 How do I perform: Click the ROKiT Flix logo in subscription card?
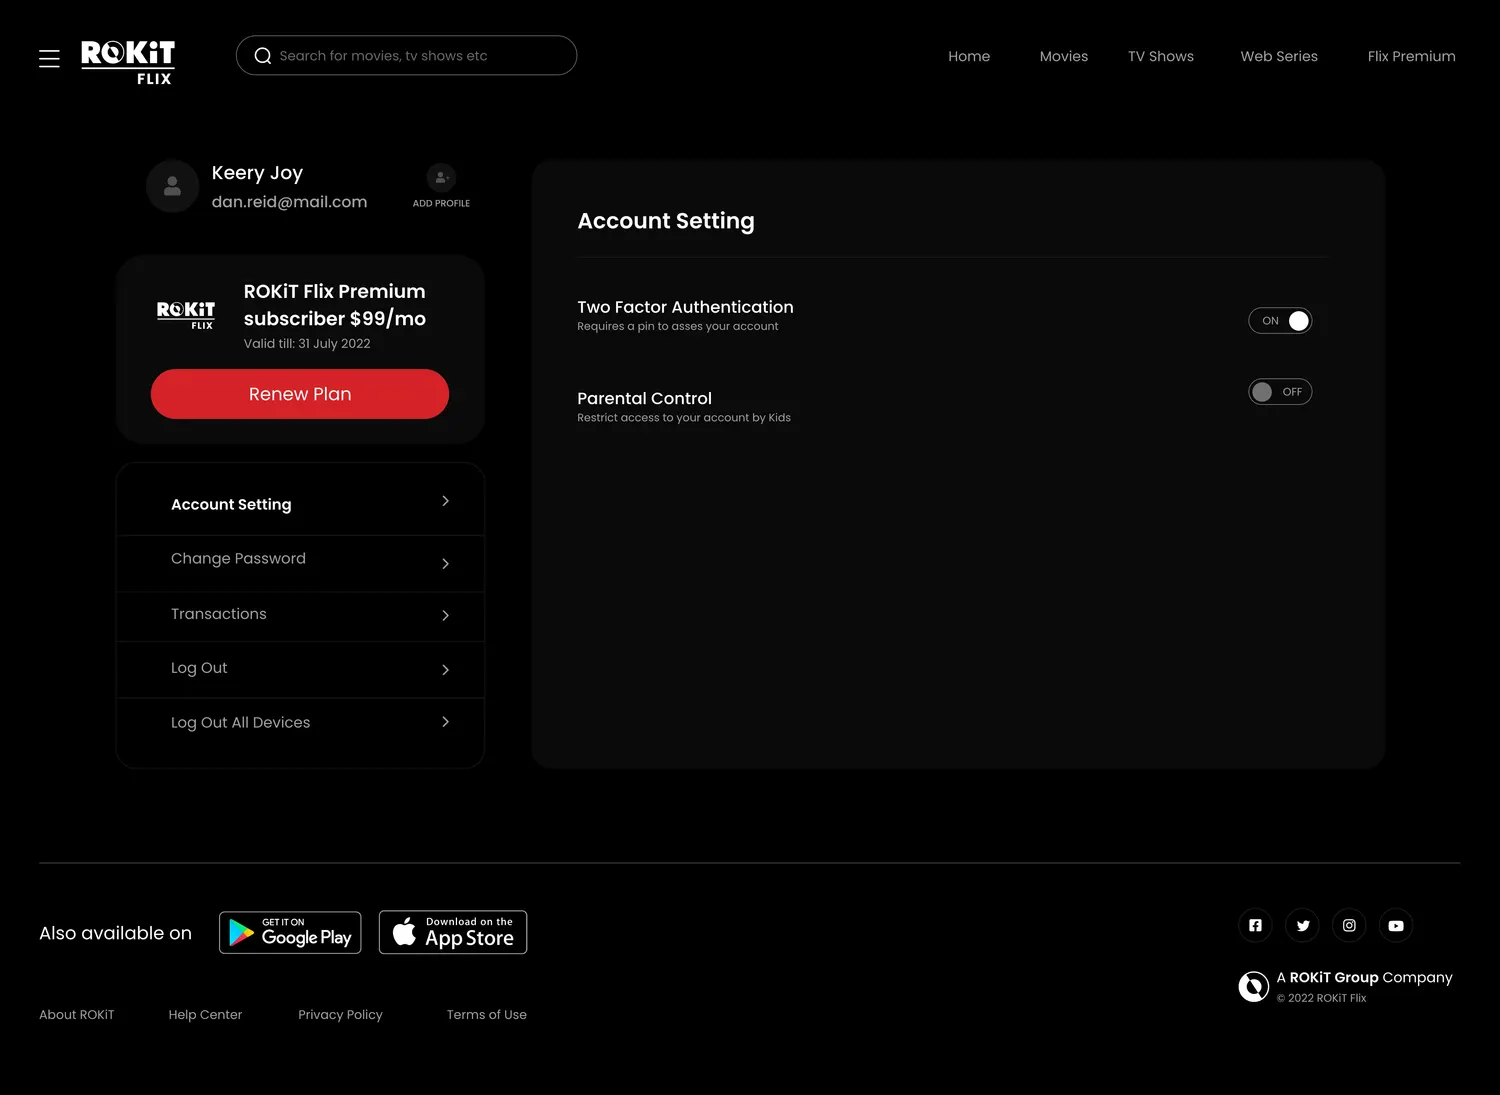[186, 315]
